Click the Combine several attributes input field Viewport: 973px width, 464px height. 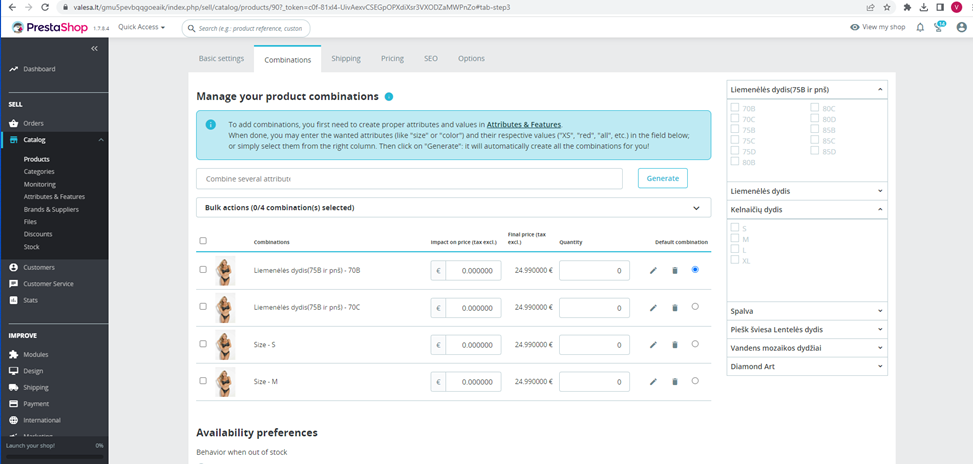(409, 178)
